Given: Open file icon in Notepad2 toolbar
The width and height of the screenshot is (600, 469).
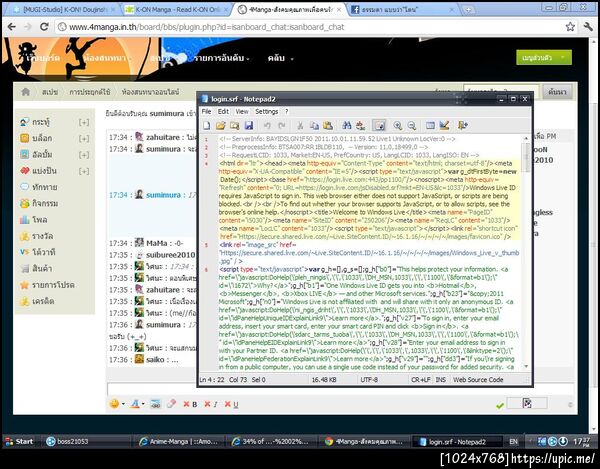Looking at the screenshot, I should coord(220,125).
